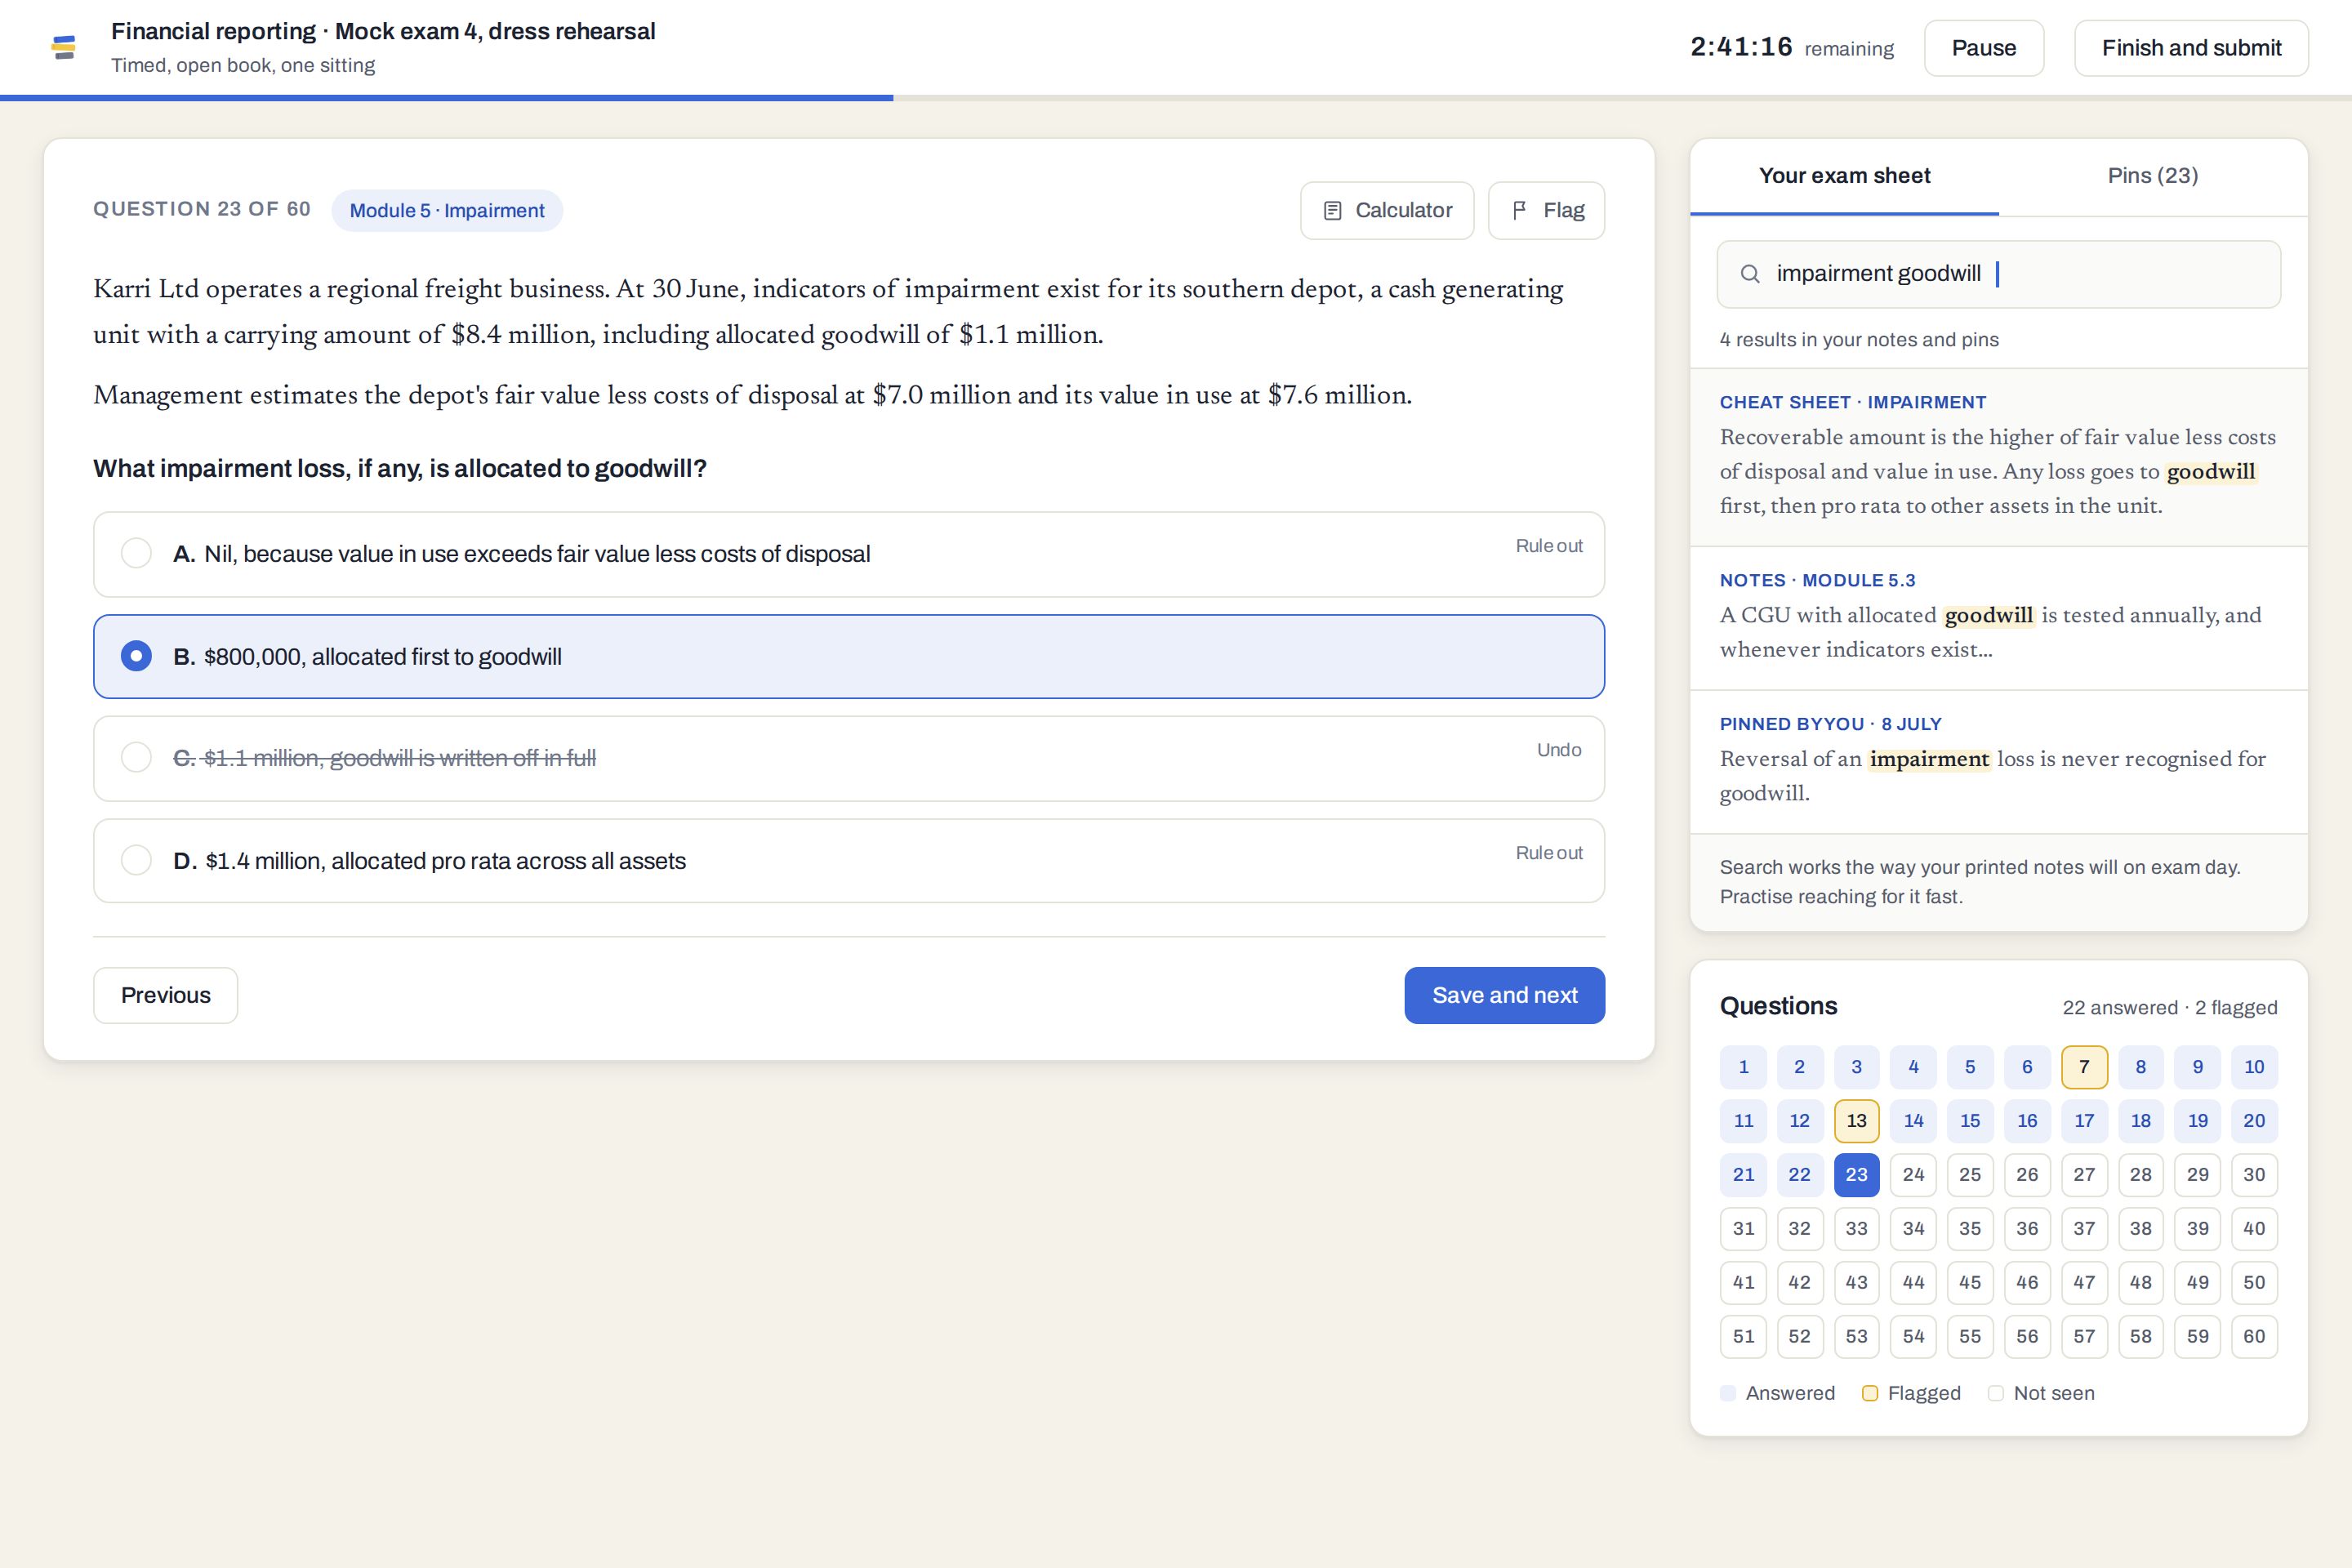Open the Your exam sheet tab
The height and width of the screenshot is (1568, 2352).
click(1844, 176)
